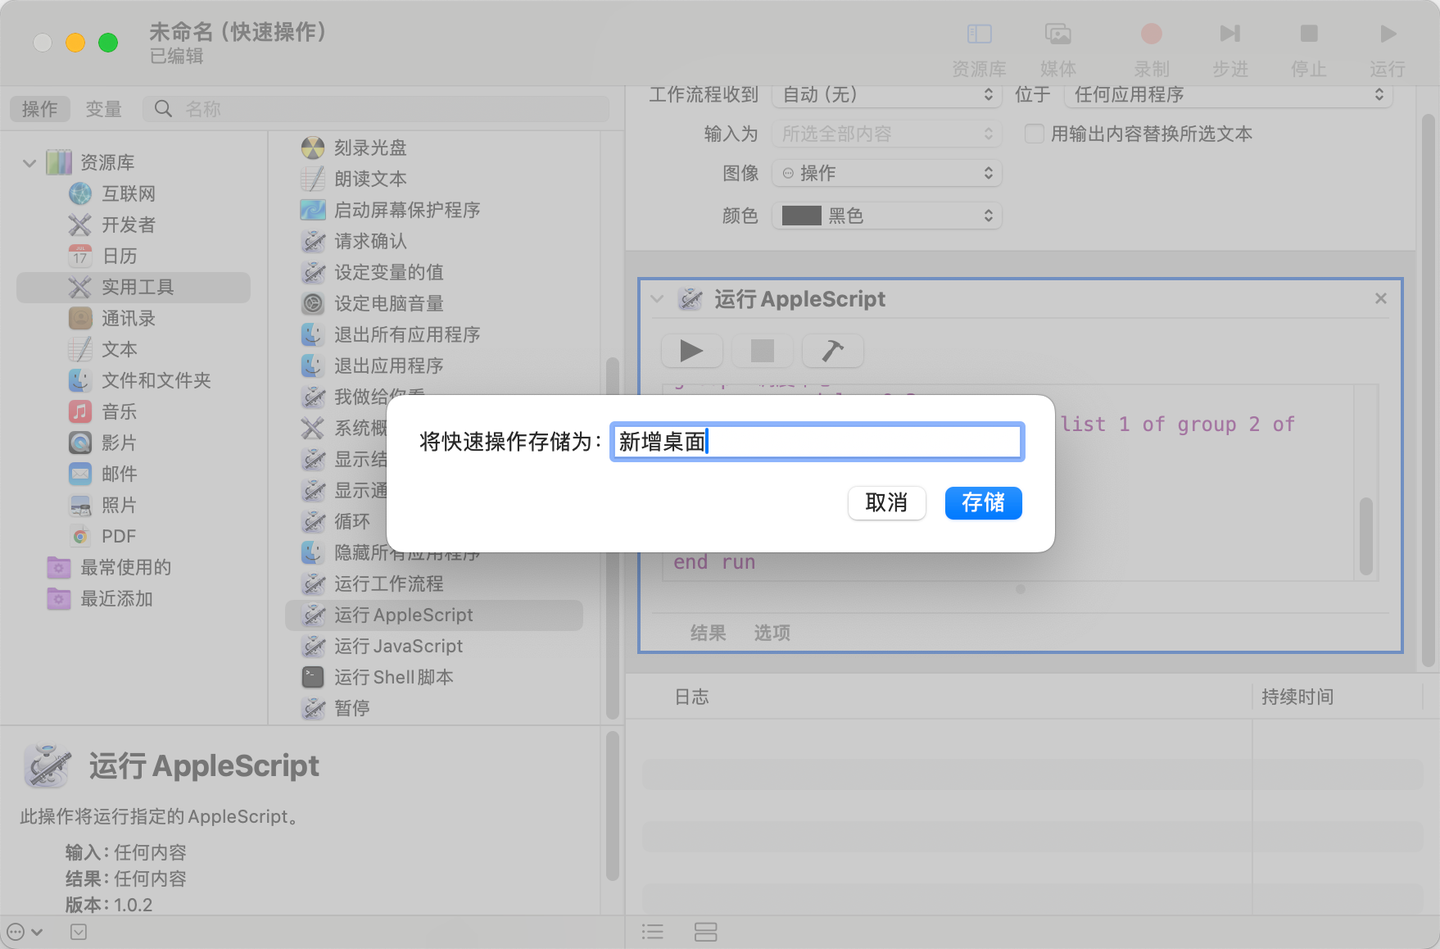
Task: Enable 用输出内容替换所选文本 checkbox
Action: [1034, 133]
